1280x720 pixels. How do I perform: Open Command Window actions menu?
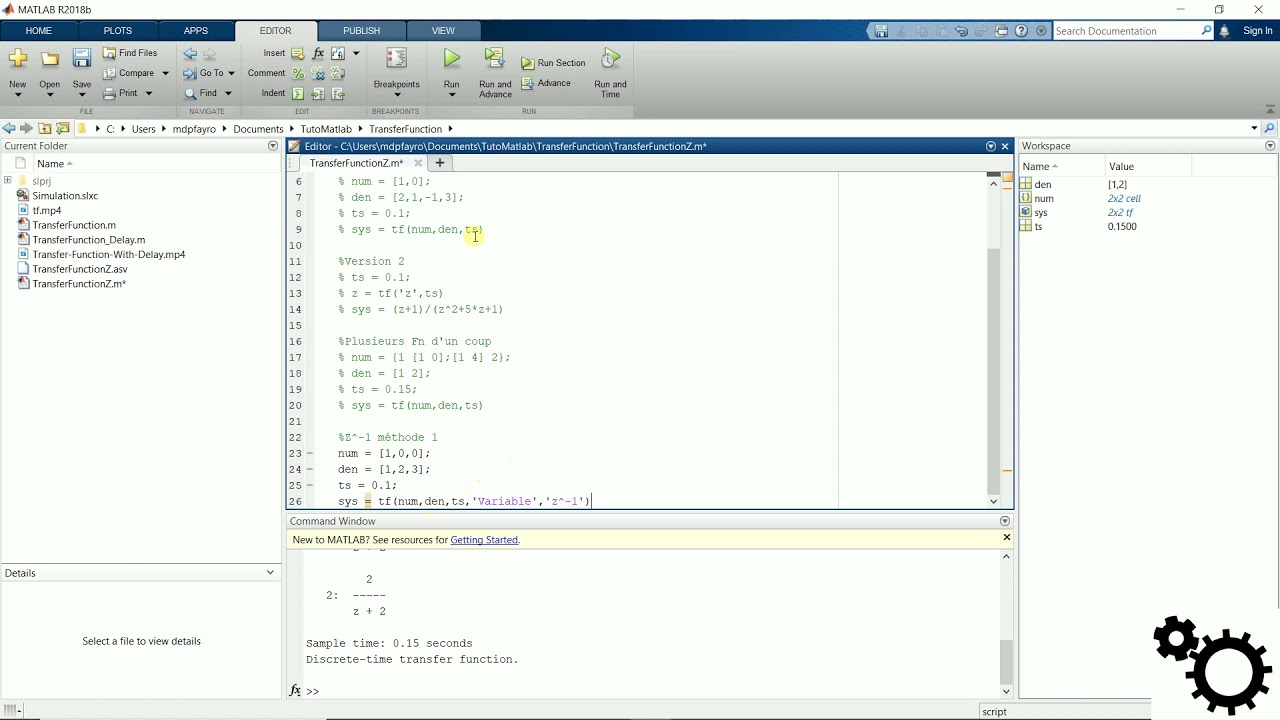tap(1005, 521)
